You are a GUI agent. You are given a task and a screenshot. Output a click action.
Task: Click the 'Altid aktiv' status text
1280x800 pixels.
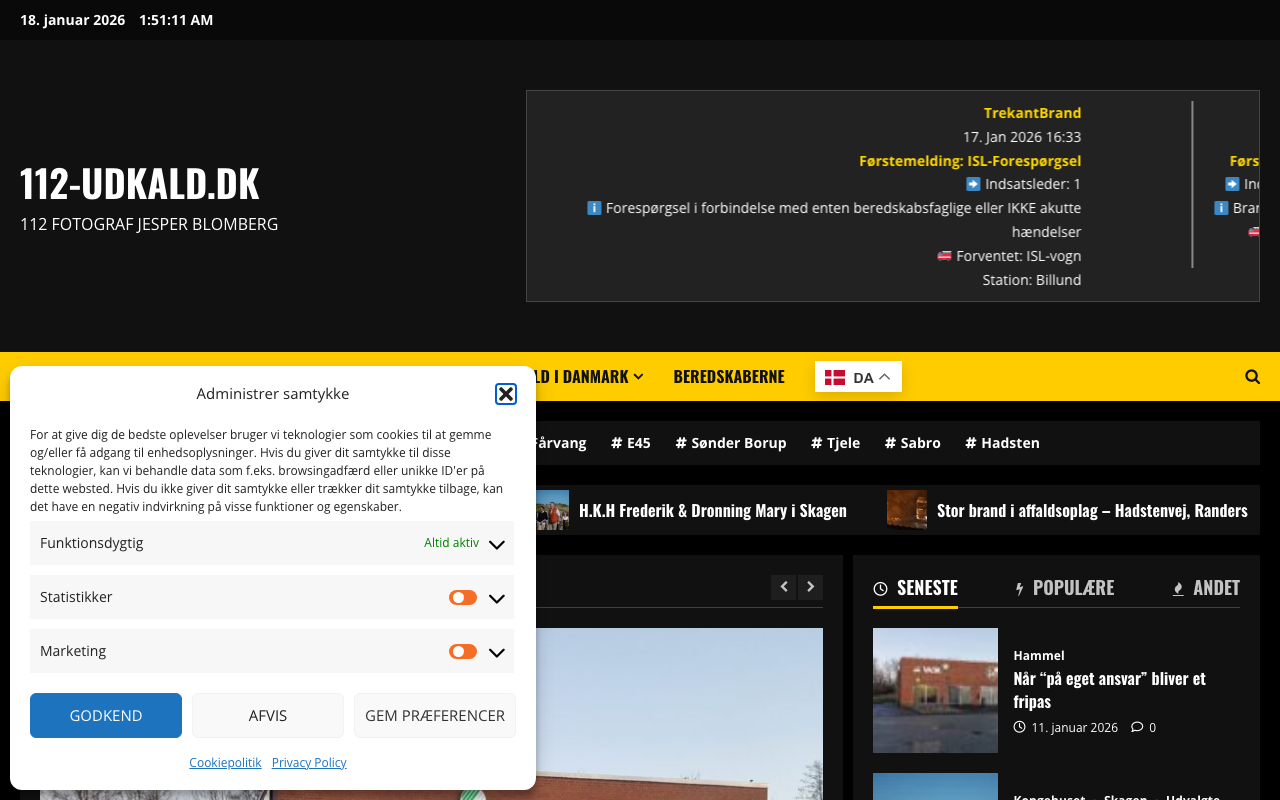pyautogui.click(x=451, y=543)
